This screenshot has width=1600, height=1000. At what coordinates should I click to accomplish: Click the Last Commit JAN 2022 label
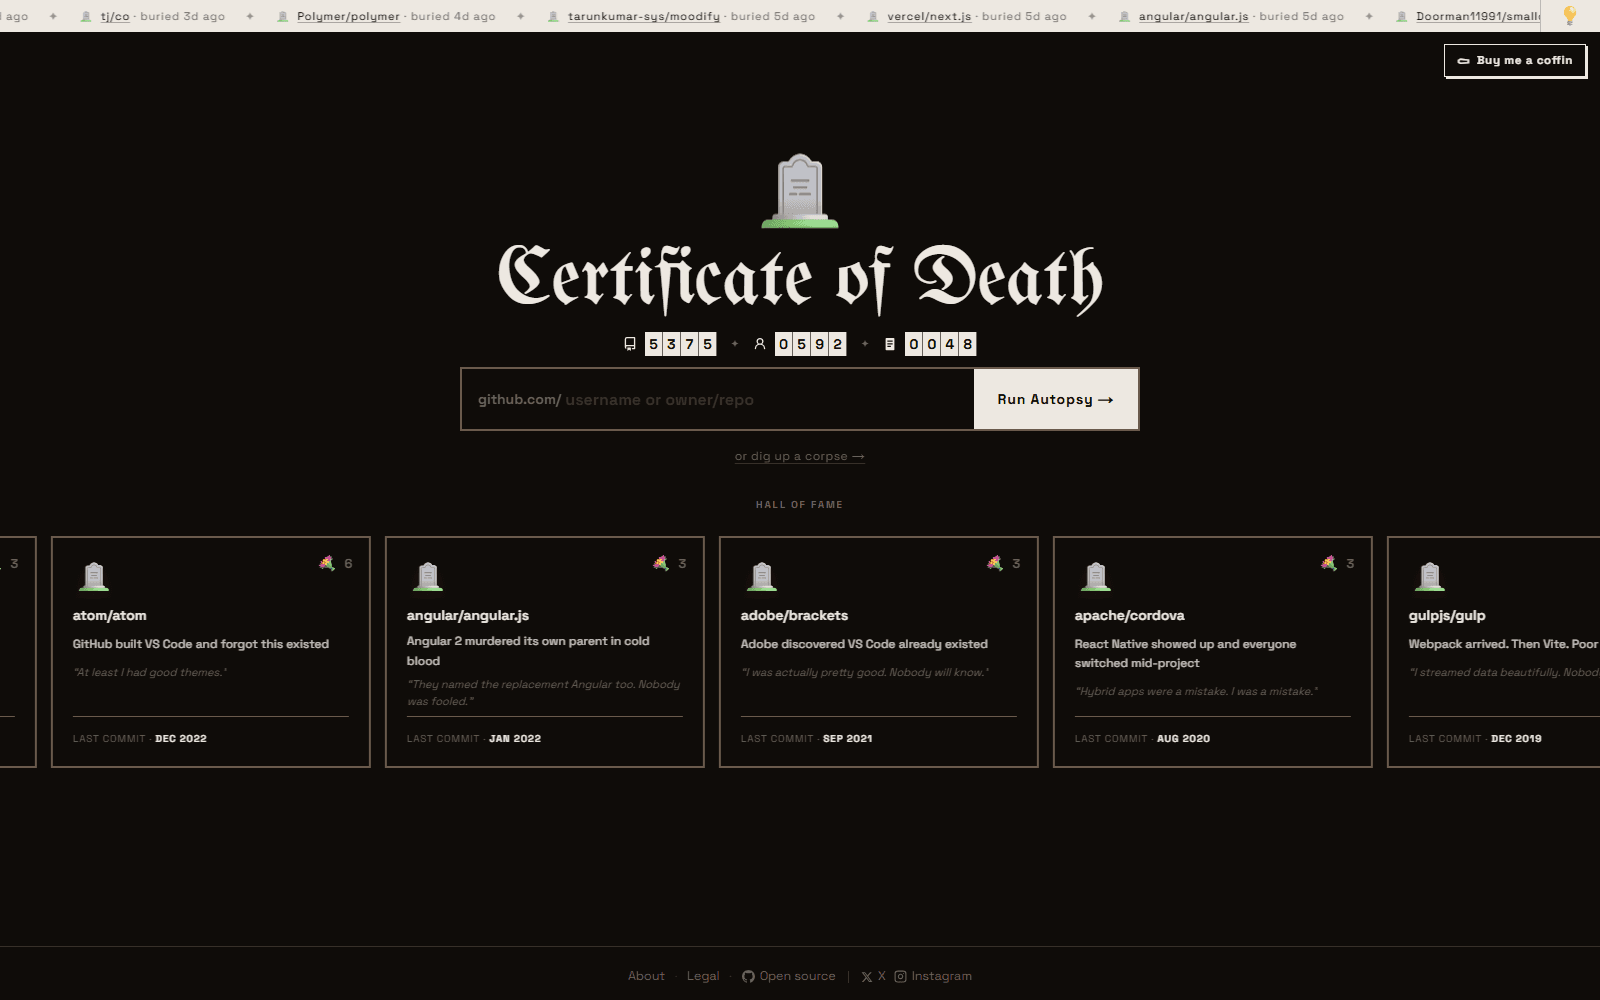click(x=474, y=739)
